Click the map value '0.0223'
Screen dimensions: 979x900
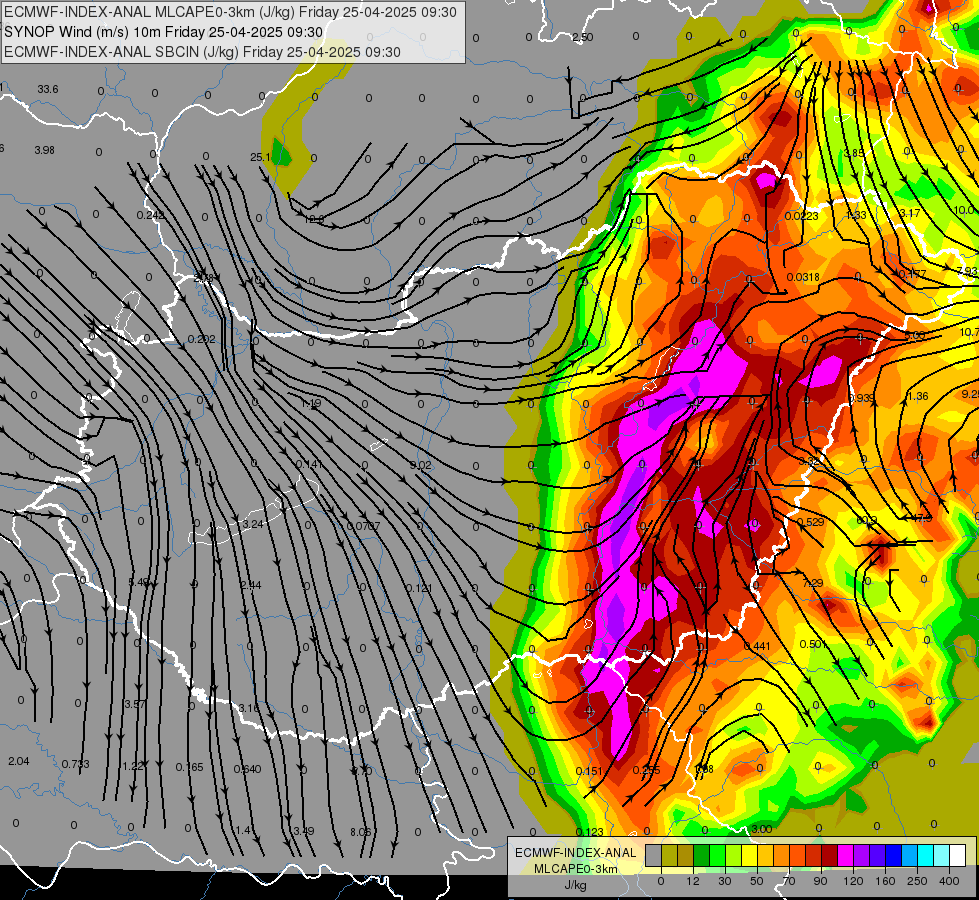[802, 216]
